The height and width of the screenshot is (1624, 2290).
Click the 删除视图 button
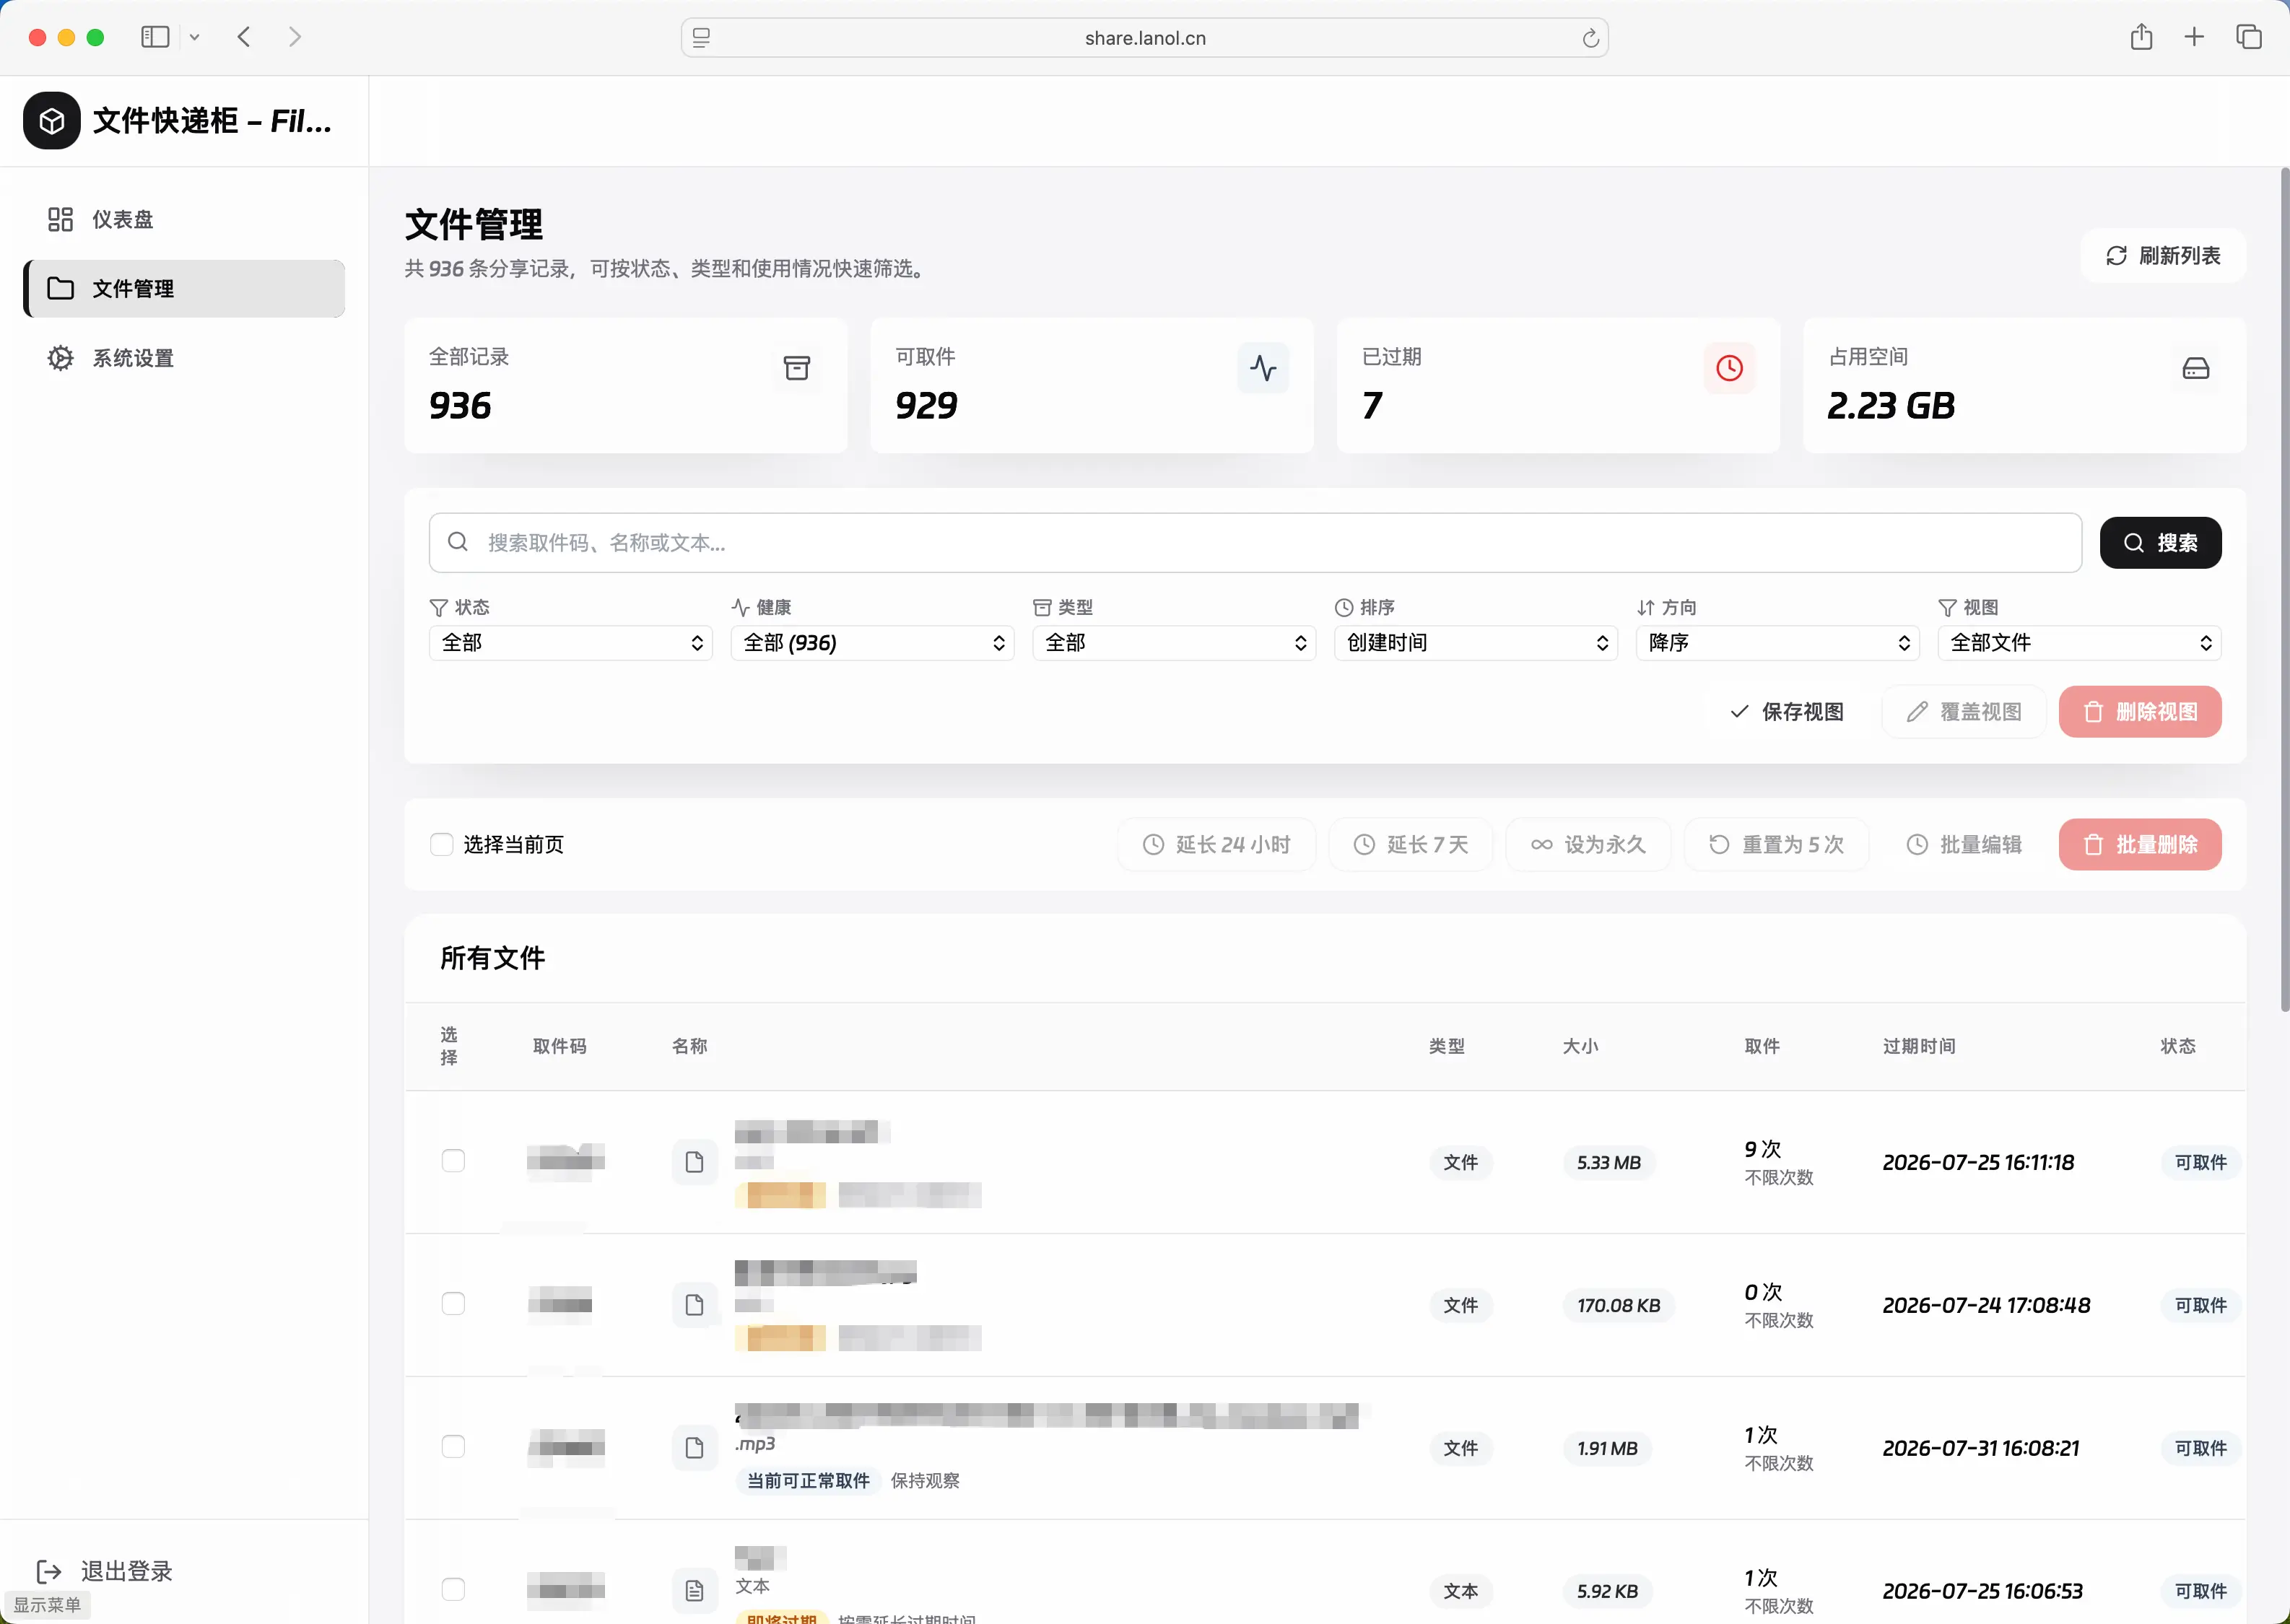[2140, 712]
